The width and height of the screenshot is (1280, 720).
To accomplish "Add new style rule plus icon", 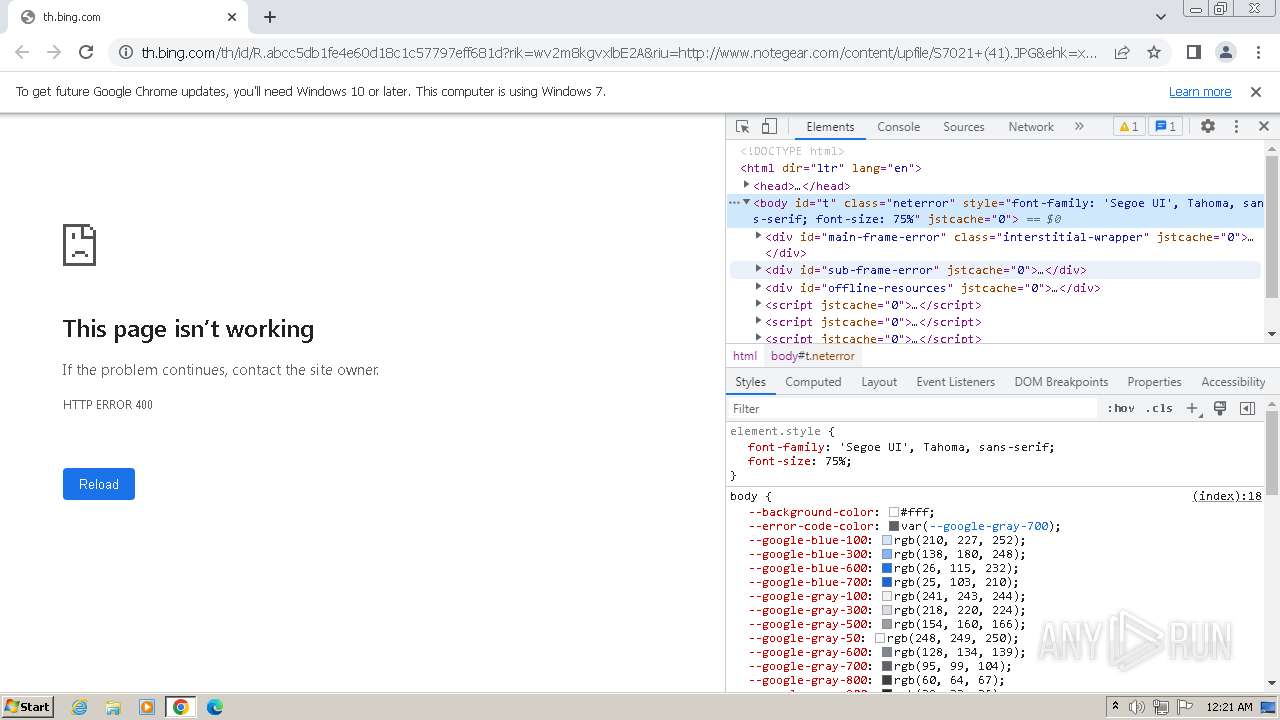I will click(1192, 408).
